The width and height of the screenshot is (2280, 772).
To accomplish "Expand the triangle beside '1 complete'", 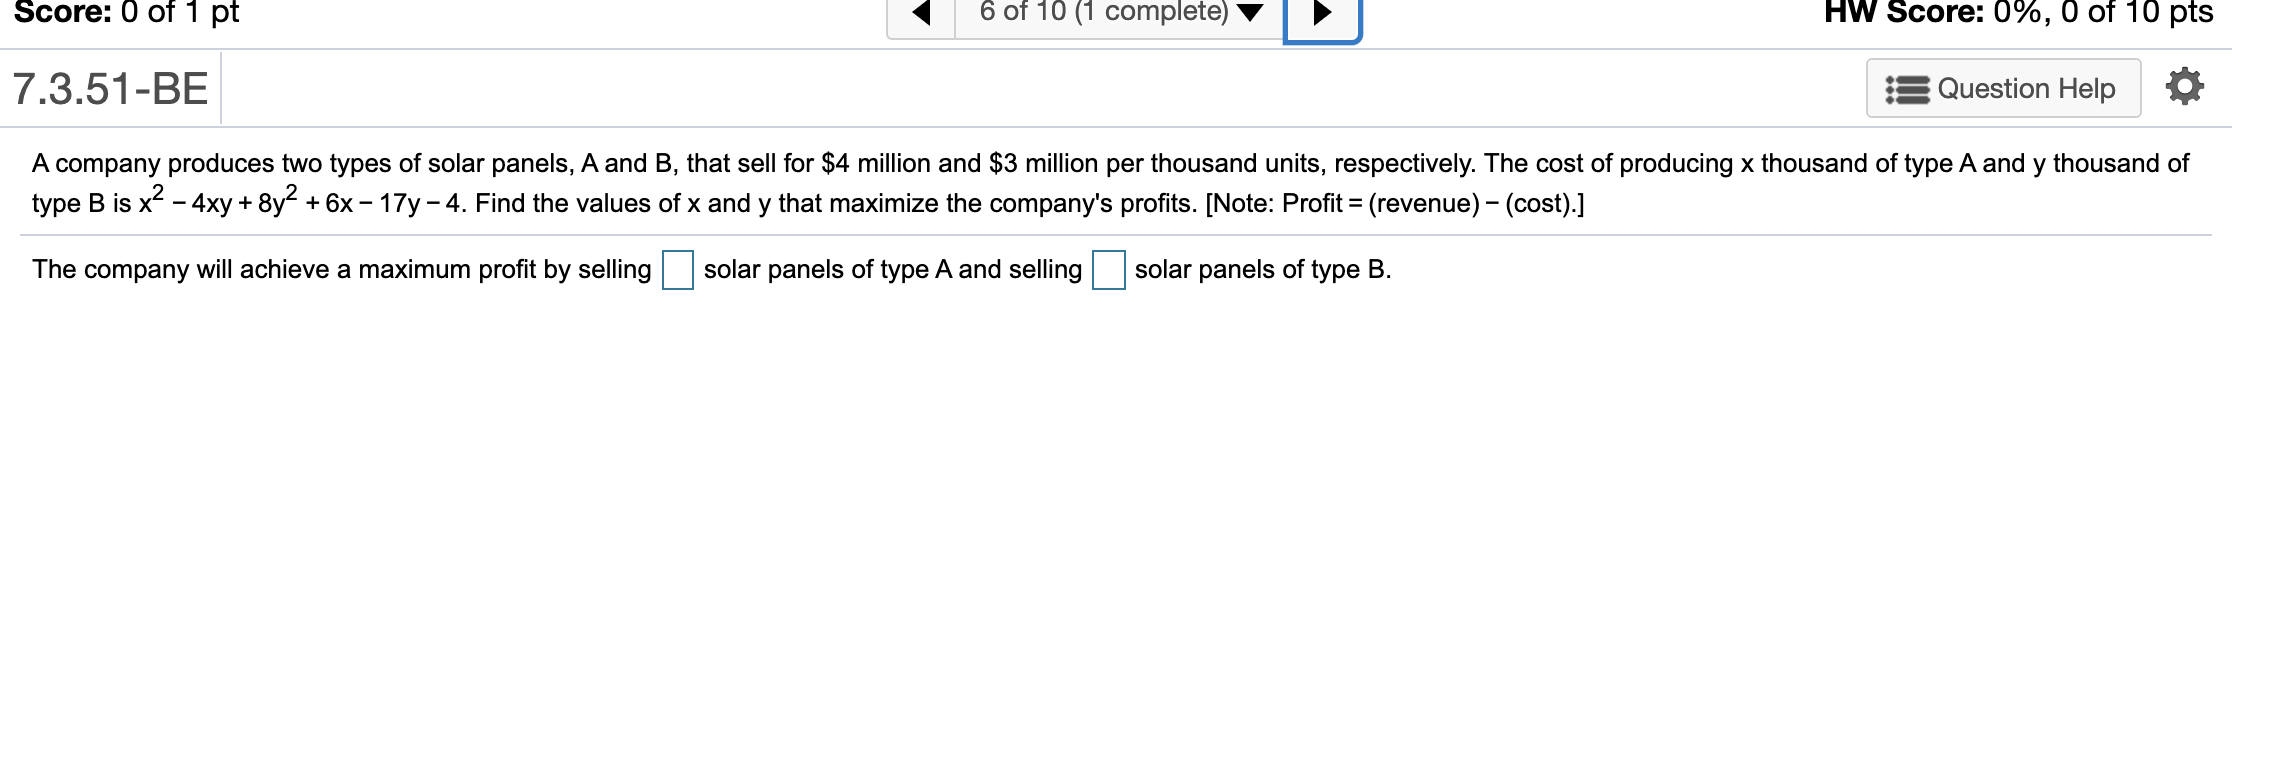I will pyautogui.click(x=1251, y=13).
